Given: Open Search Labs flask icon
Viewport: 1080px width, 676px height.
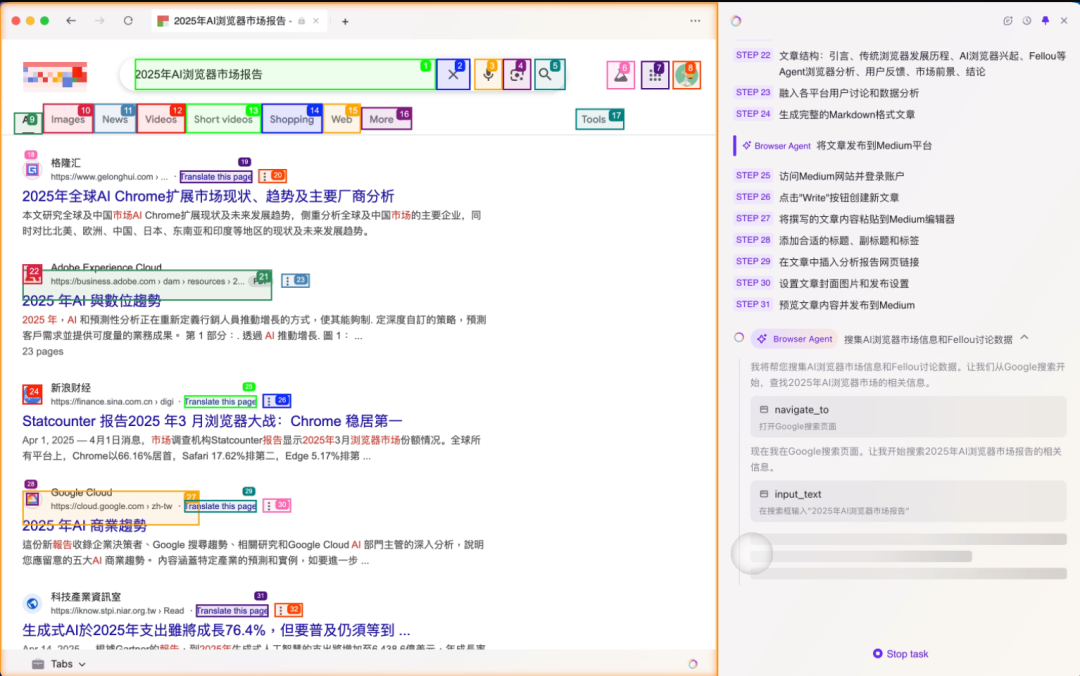Looking at the screenshot, I should click(x=621, y=75).
